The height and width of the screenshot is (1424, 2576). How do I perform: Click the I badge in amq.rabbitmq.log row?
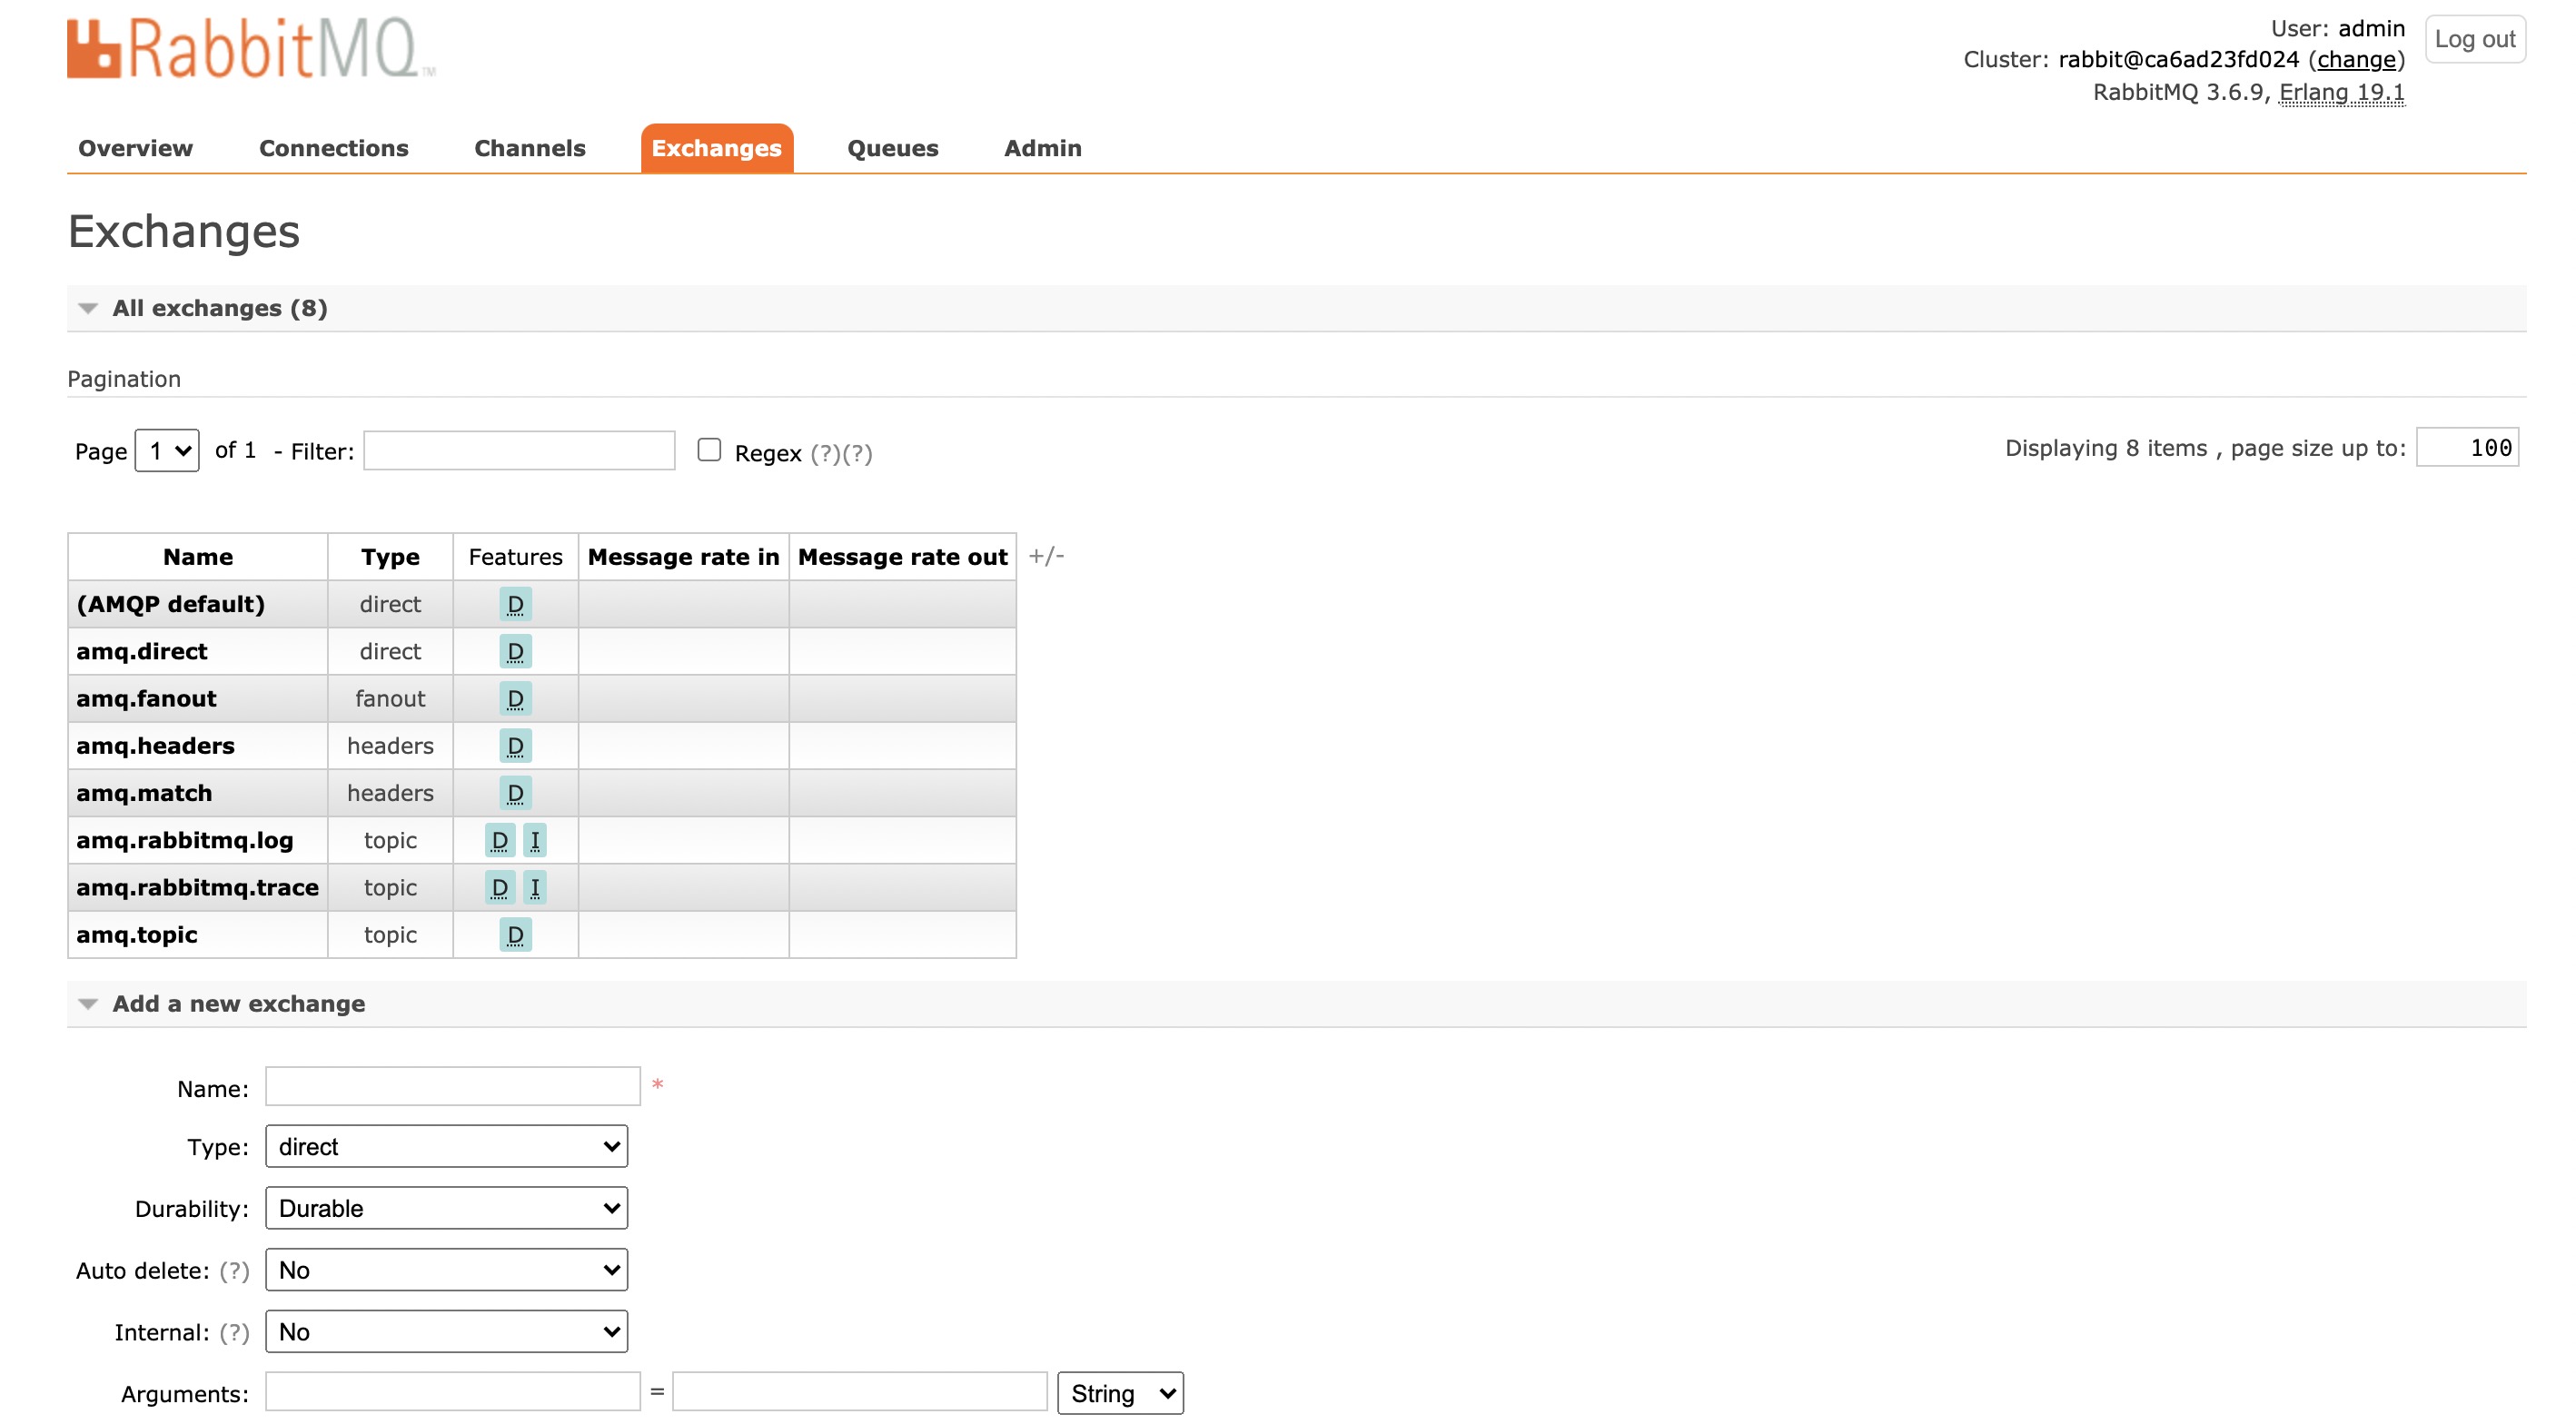(535, 840)
